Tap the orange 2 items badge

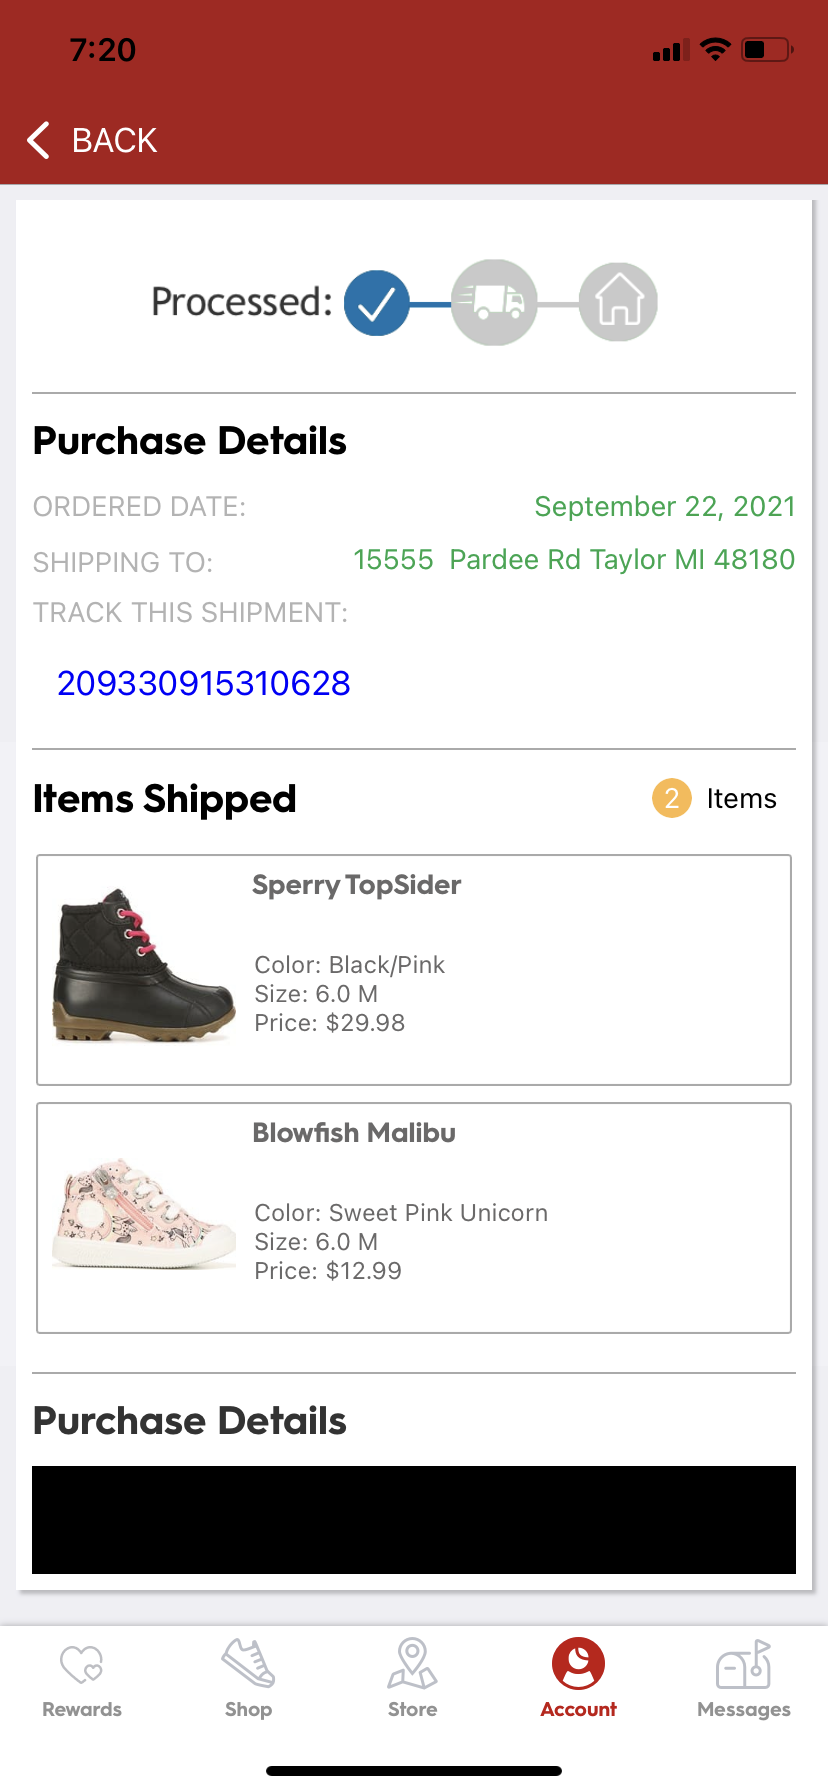click(x=672, y=798)
